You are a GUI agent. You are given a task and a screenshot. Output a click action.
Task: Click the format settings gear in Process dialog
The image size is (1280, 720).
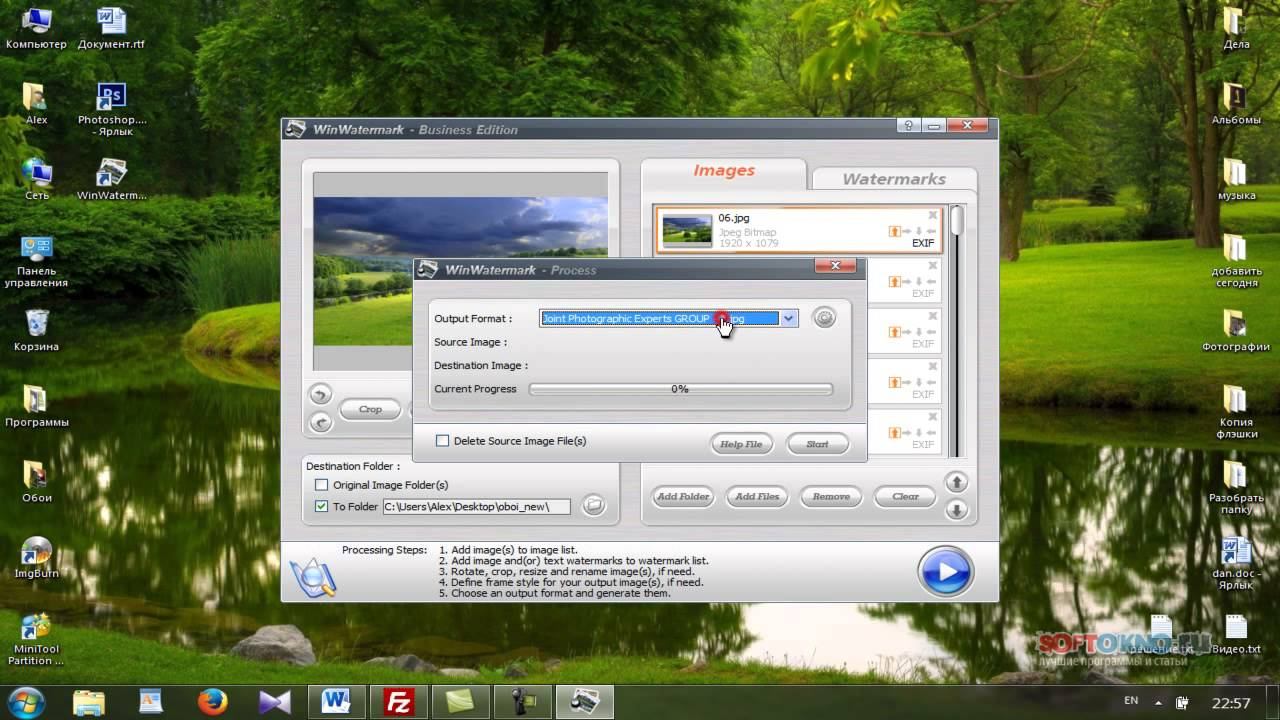(824, 318)
